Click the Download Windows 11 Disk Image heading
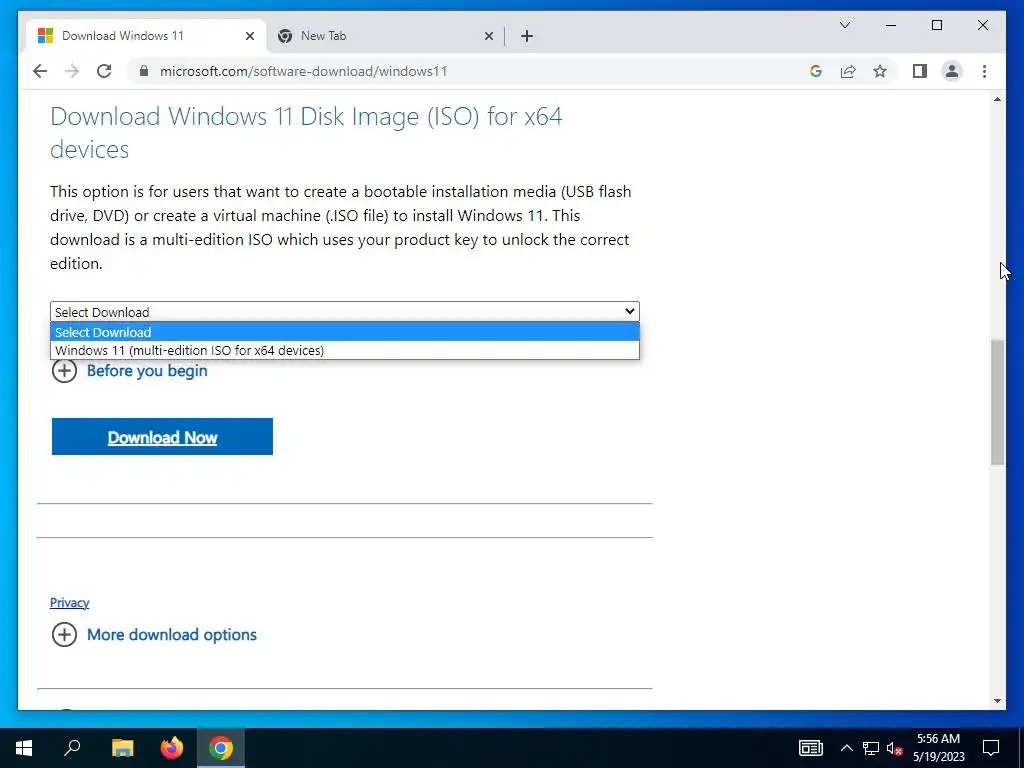 tap(306, 133)
